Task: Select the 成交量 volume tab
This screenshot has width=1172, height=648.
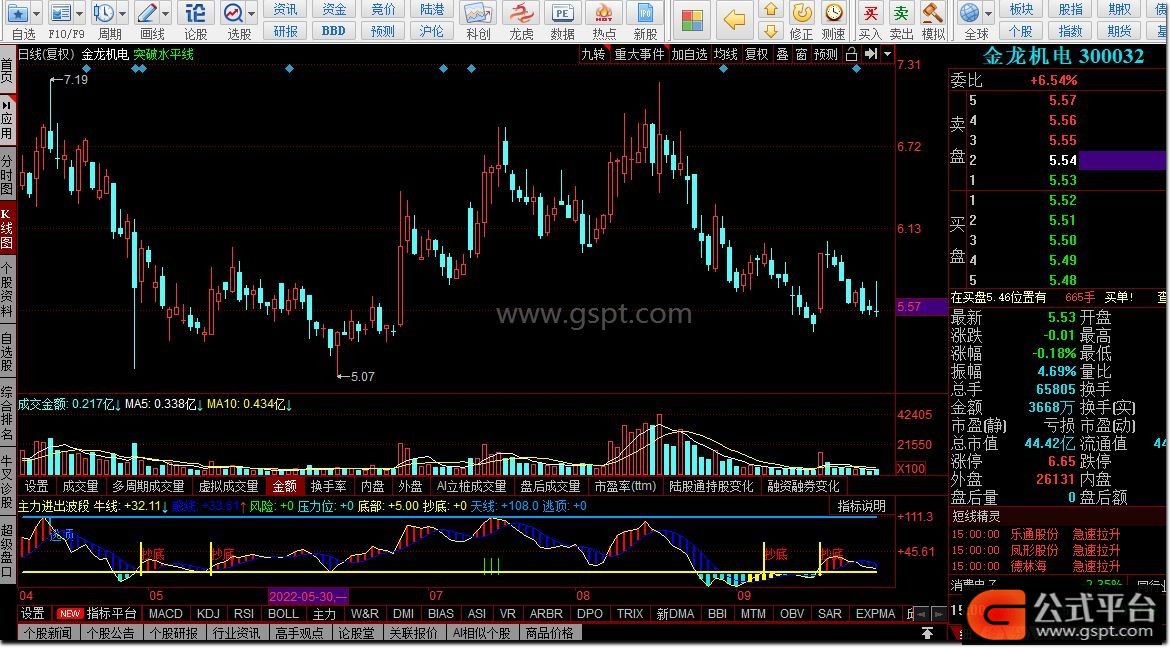Action: click(81, 486)
